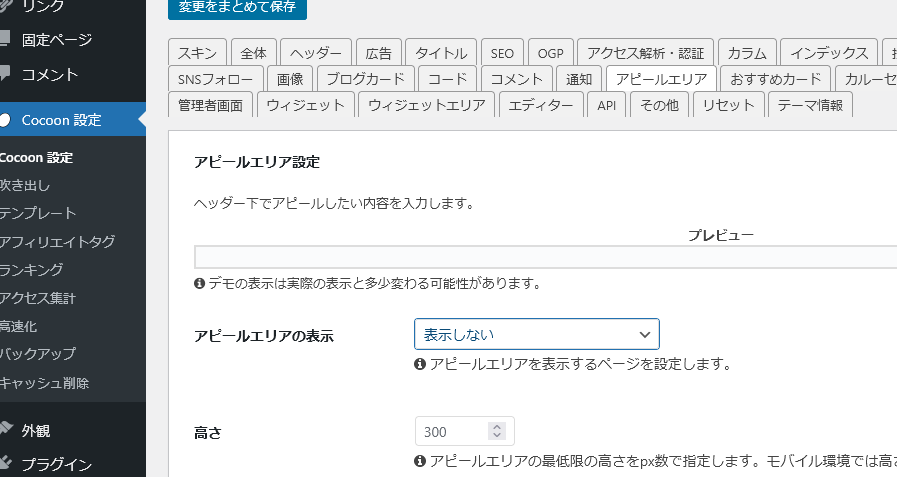
Task: Open the アピールエリアの表示 dropdown
Action: (536, 334)
